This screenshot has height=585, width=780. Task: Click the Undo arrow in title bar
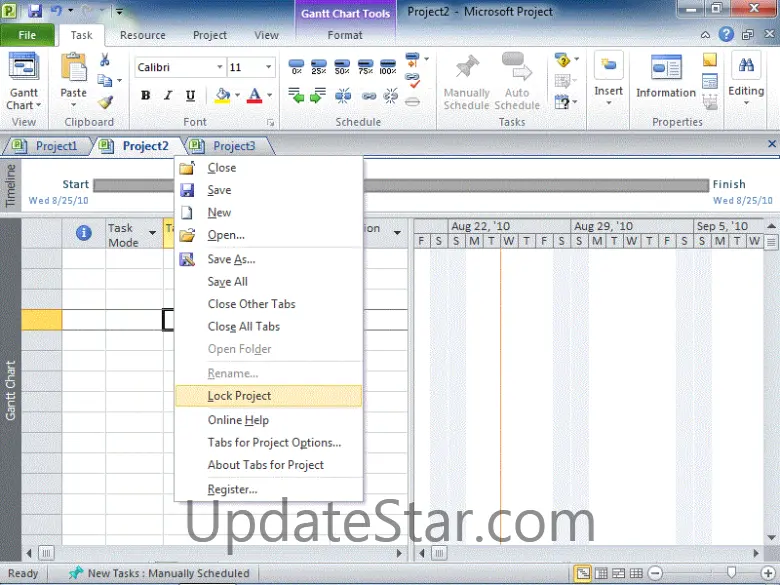click(x=56, y=10)
